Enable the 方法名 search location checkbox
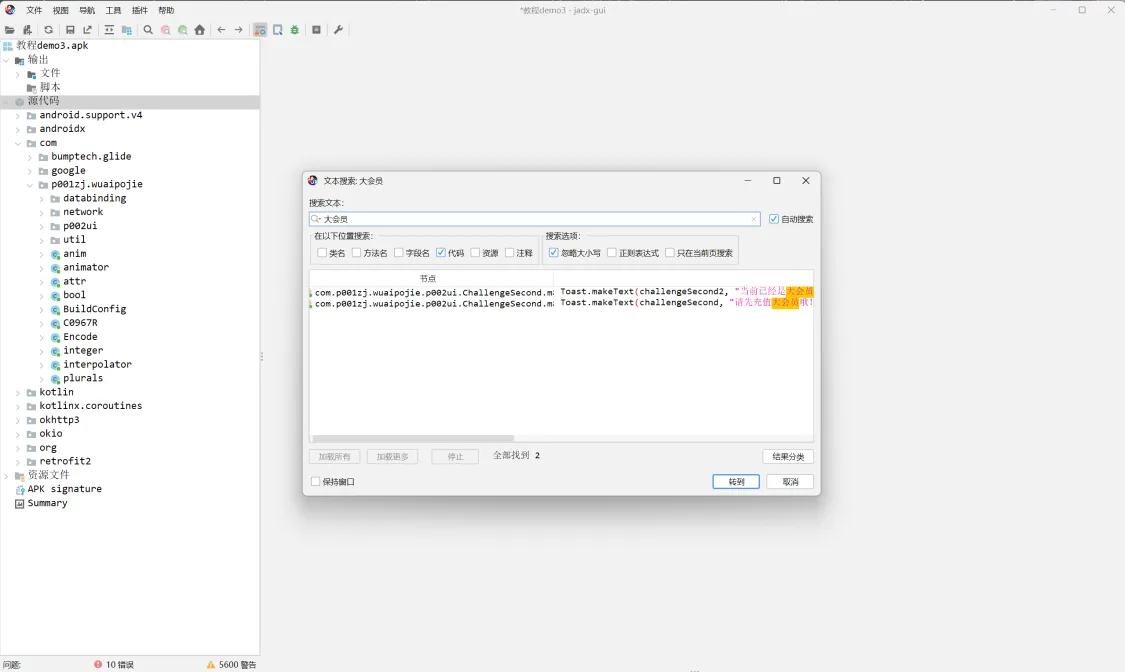This screenshot has height=672, width=1125. coord(357,252)
